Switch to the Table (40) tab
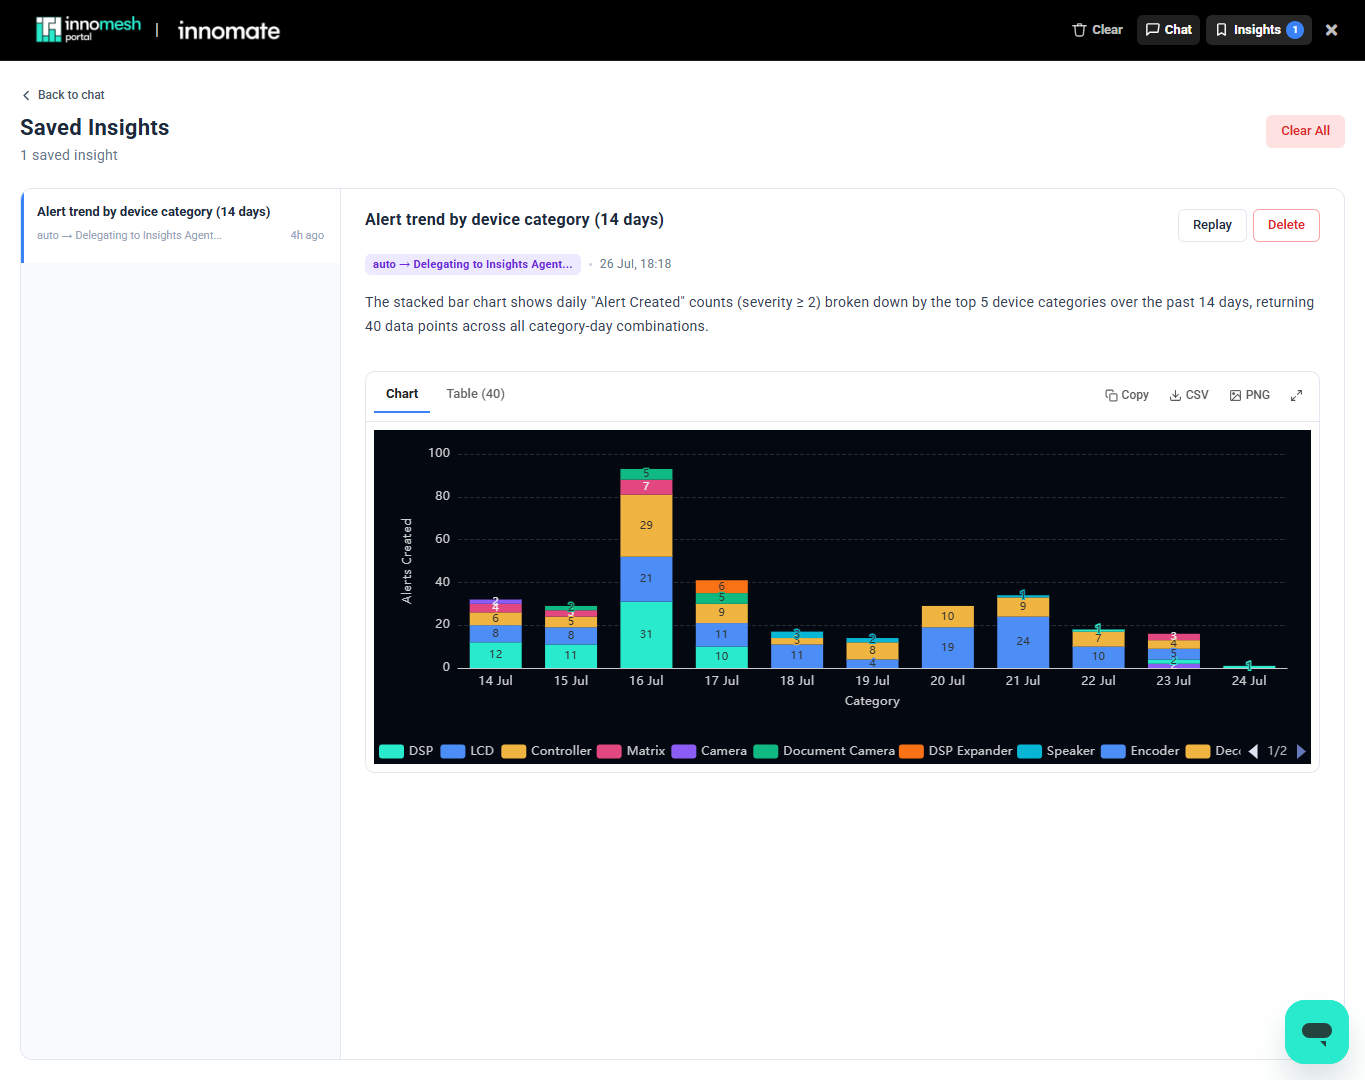 pyautogui.click(x=475, y=394)
